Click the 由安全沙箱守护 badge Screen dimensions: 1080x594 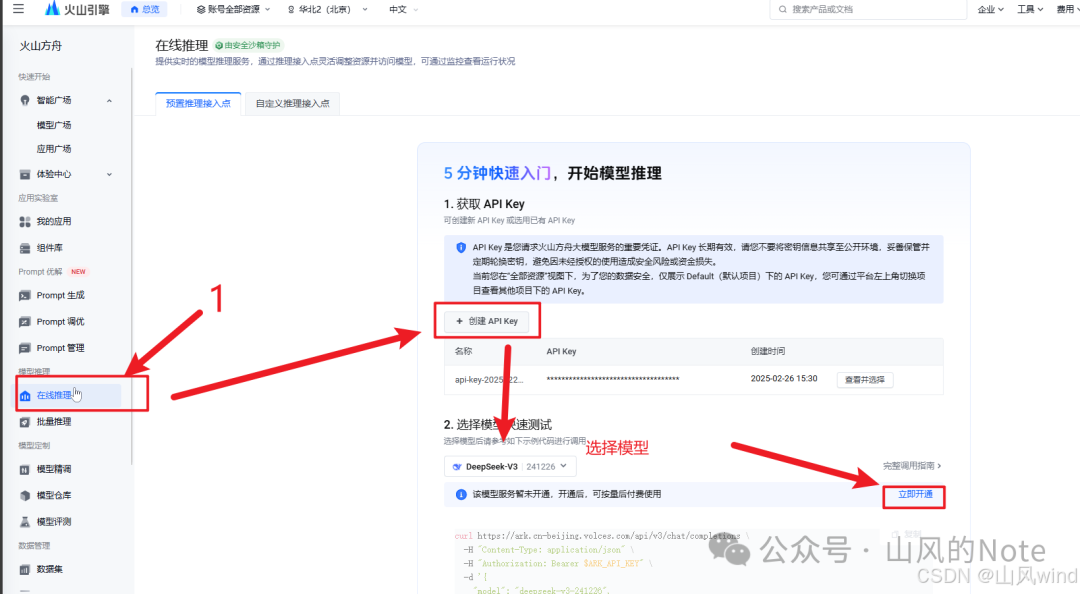[248, 45]
